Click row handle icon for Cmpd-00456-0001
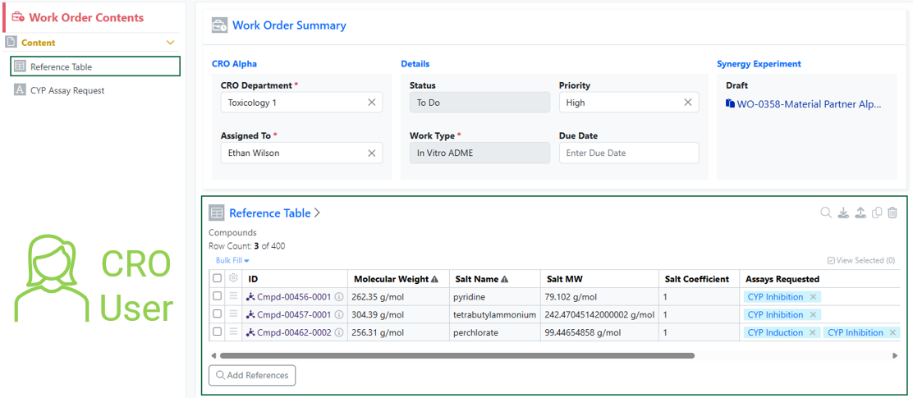 [x=233, y=296]
